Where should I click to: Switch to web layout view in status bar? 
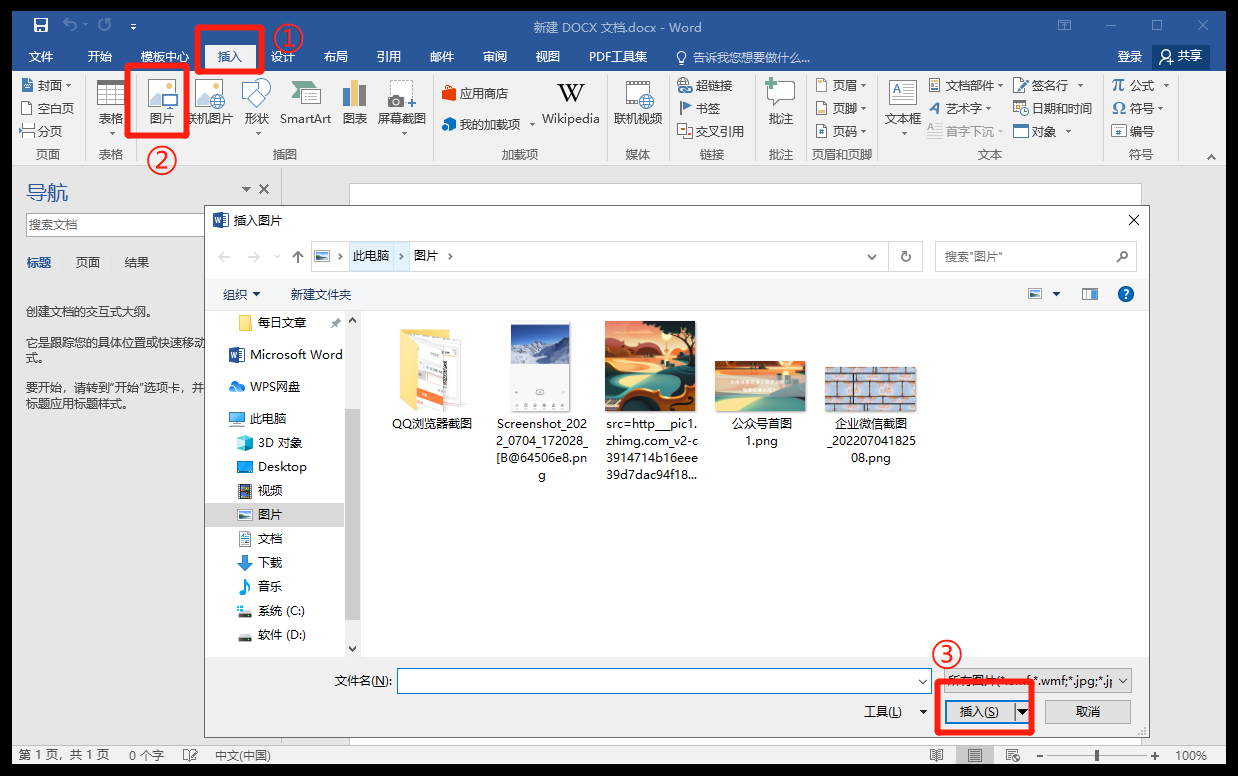tap(1015, 755)
